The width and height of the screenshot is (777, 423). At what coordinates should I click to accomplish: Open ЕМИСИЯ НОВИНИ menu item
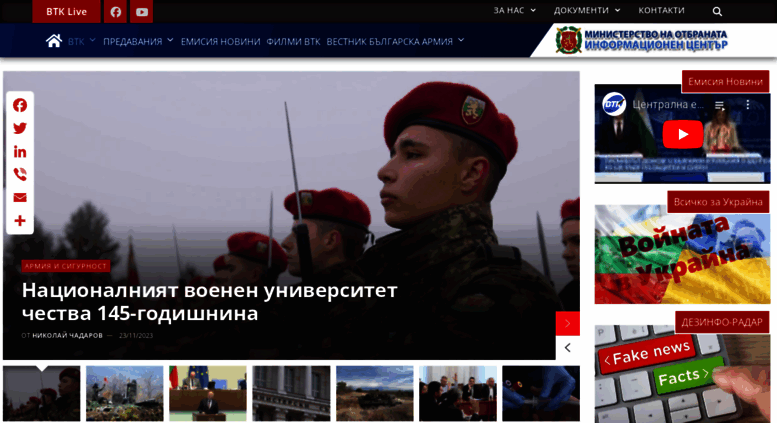point(221,42)
